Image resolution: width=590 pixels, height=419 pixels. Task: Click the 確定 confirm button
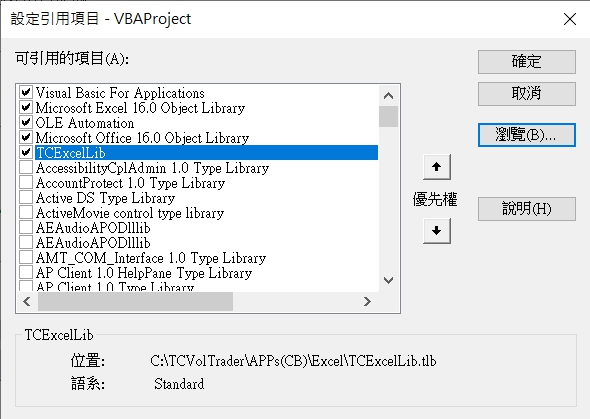527,62
